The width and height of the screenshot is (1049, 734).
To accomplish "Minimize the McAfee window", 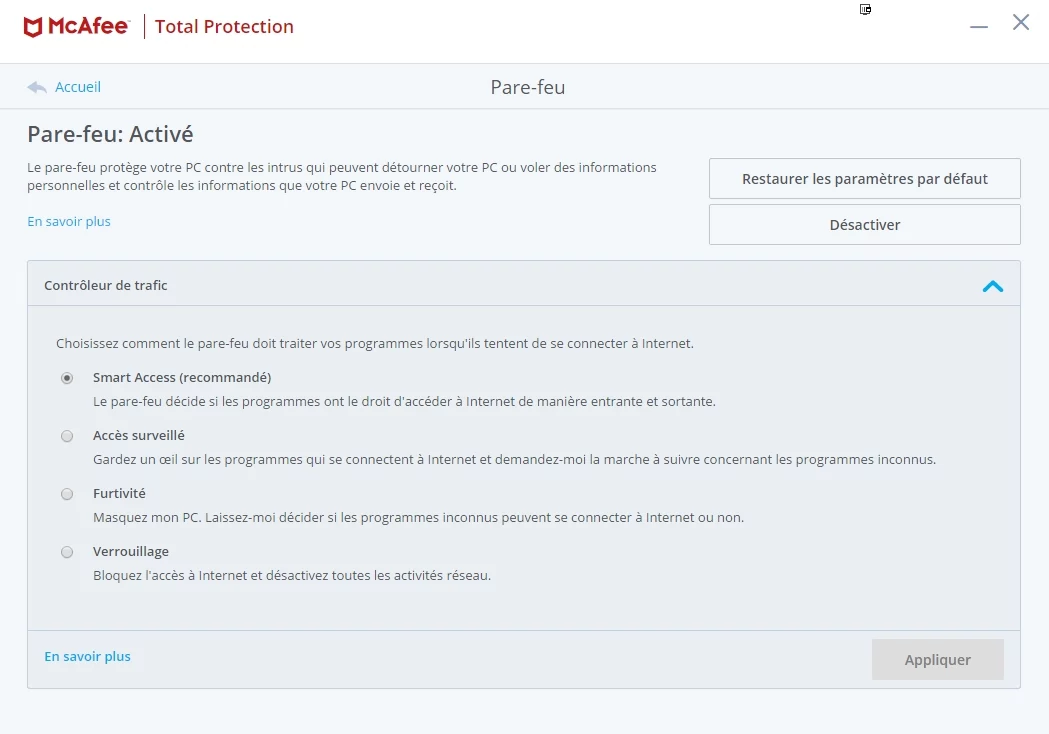I will [979, 27].
